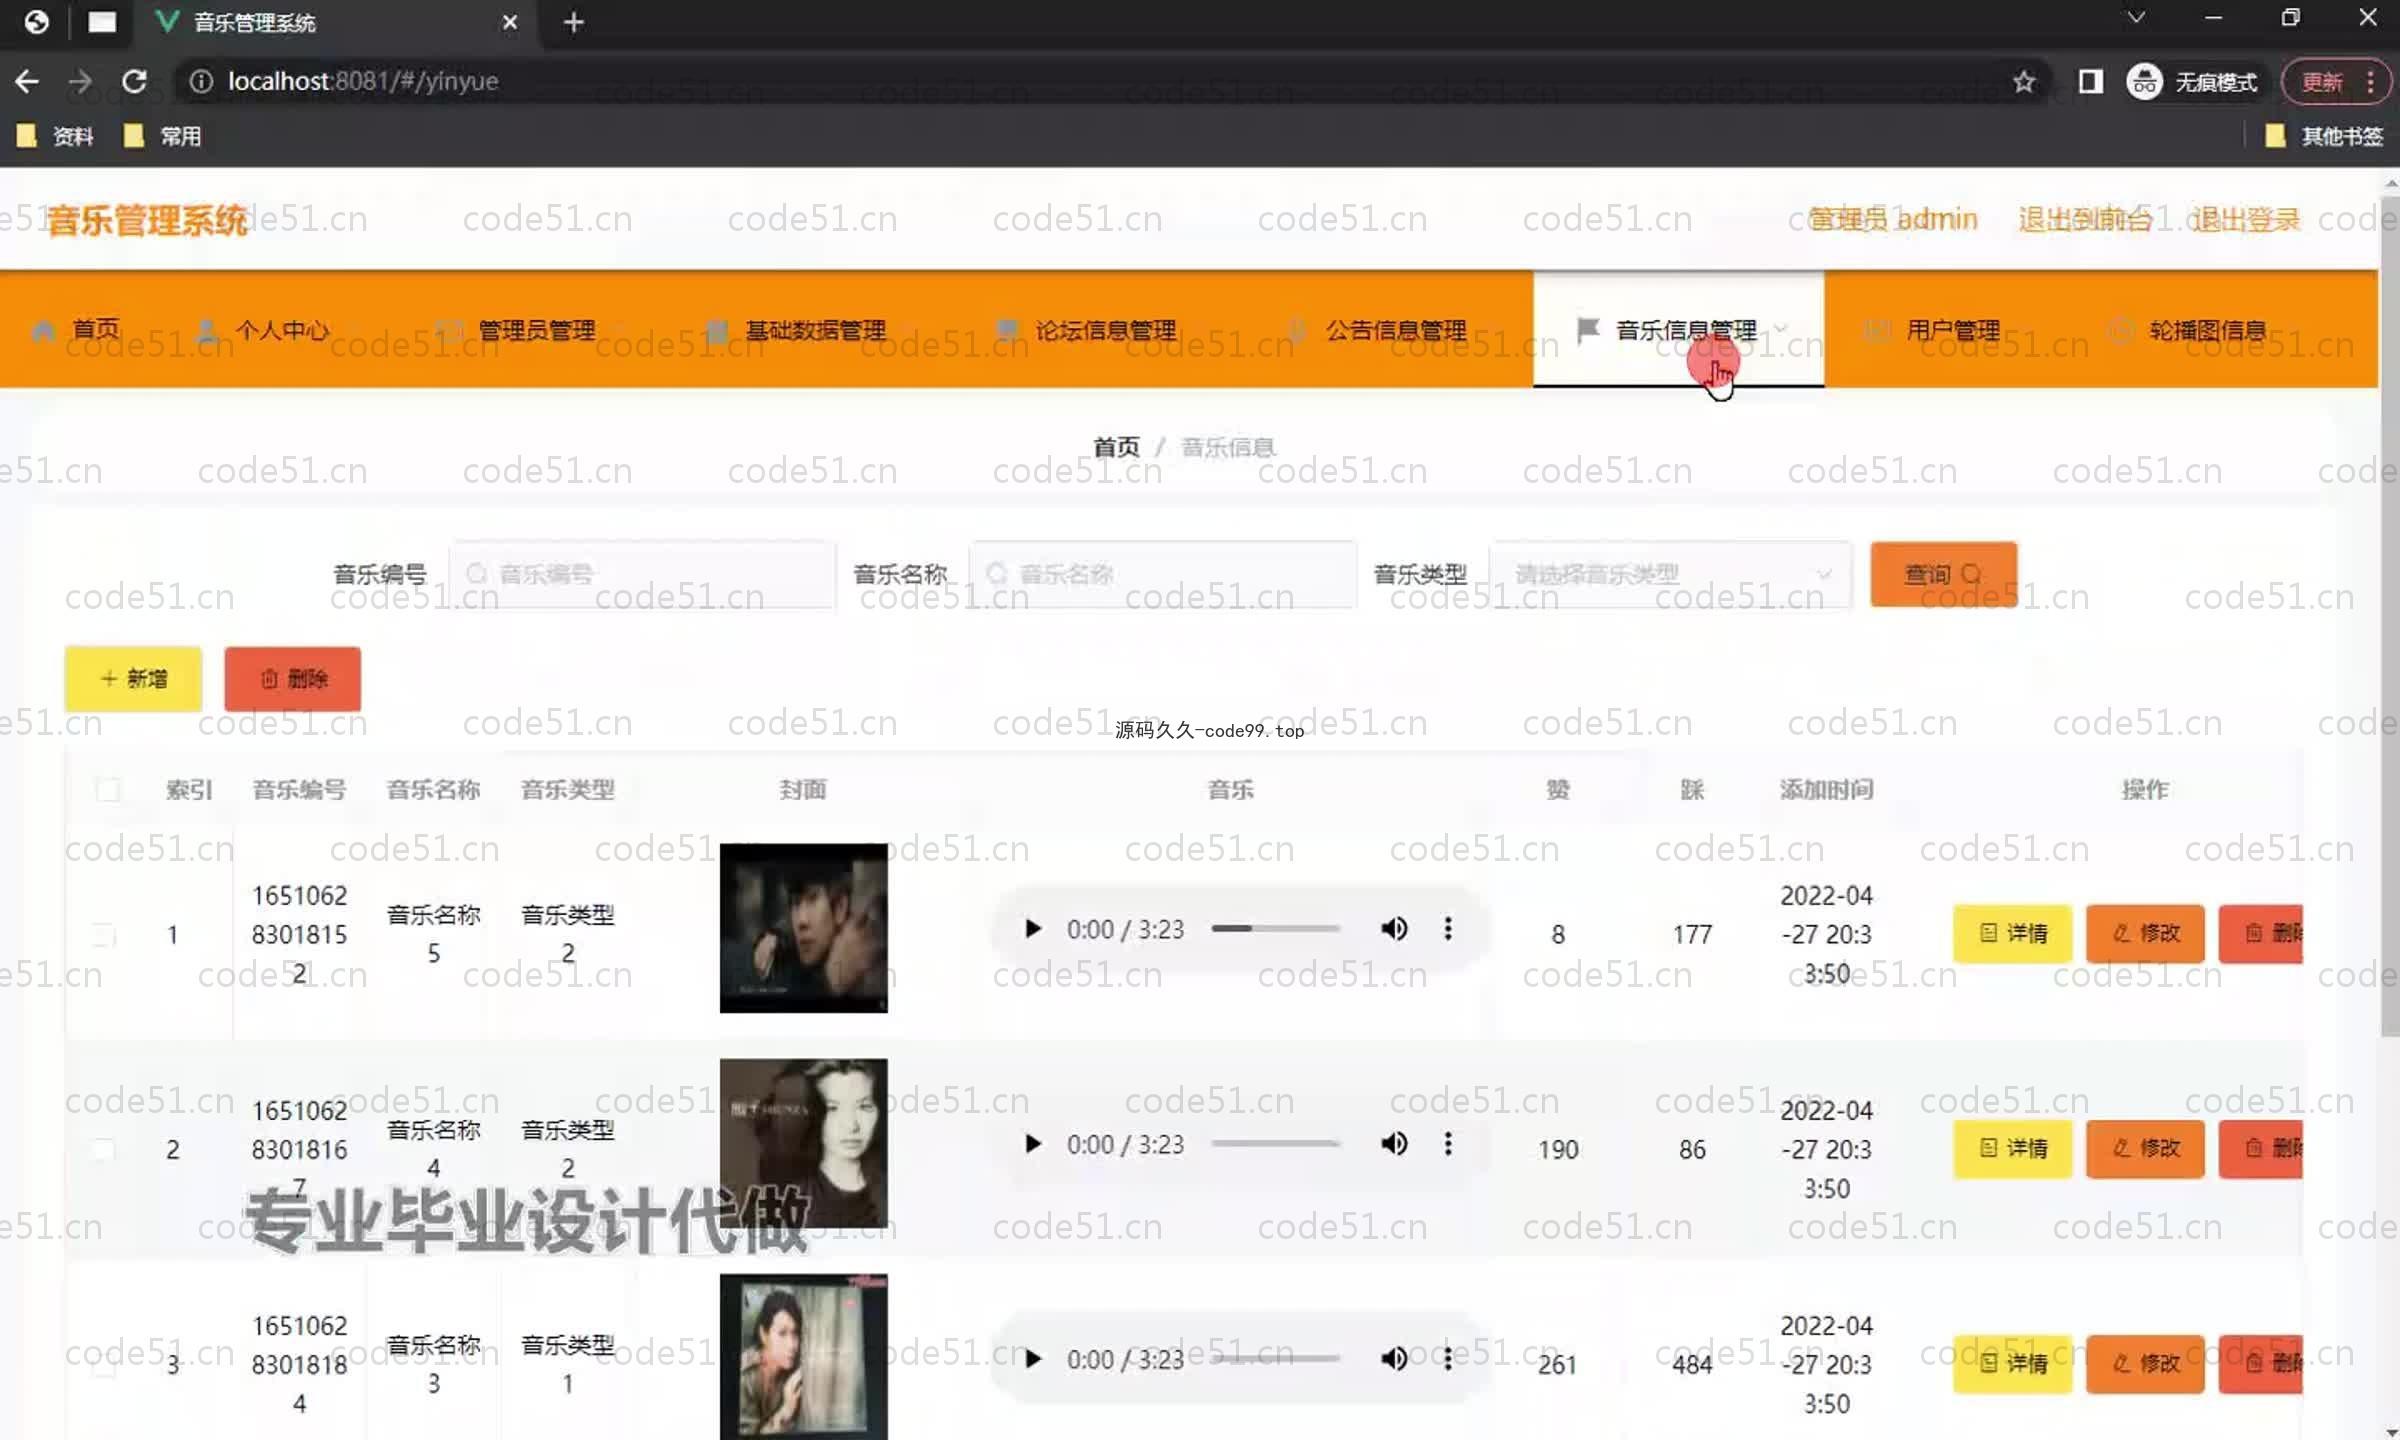Open more options on row 3 audio player

(1448, 1359)
